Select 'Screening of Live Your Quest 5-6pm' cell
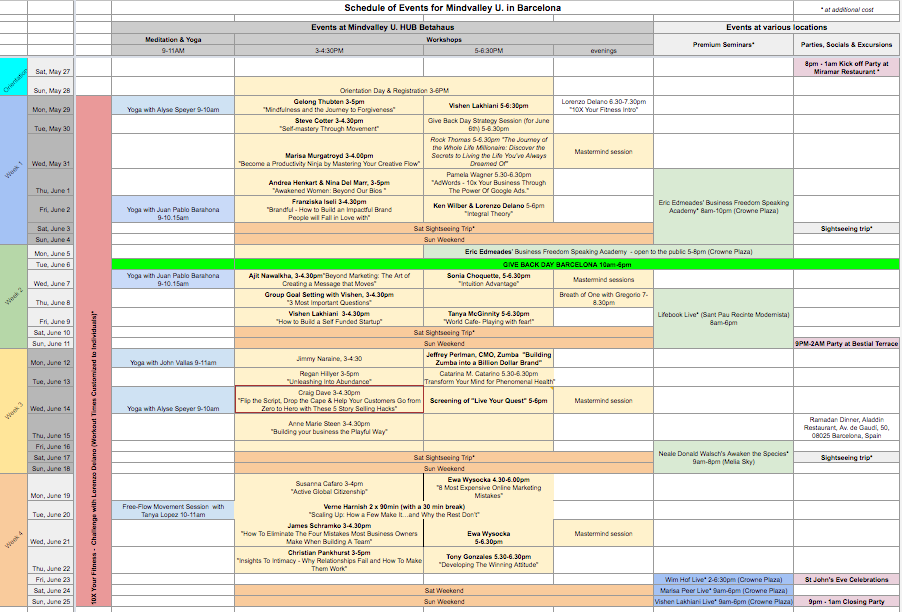Viewport: 902px width, 612px height. tap(488, 400)
